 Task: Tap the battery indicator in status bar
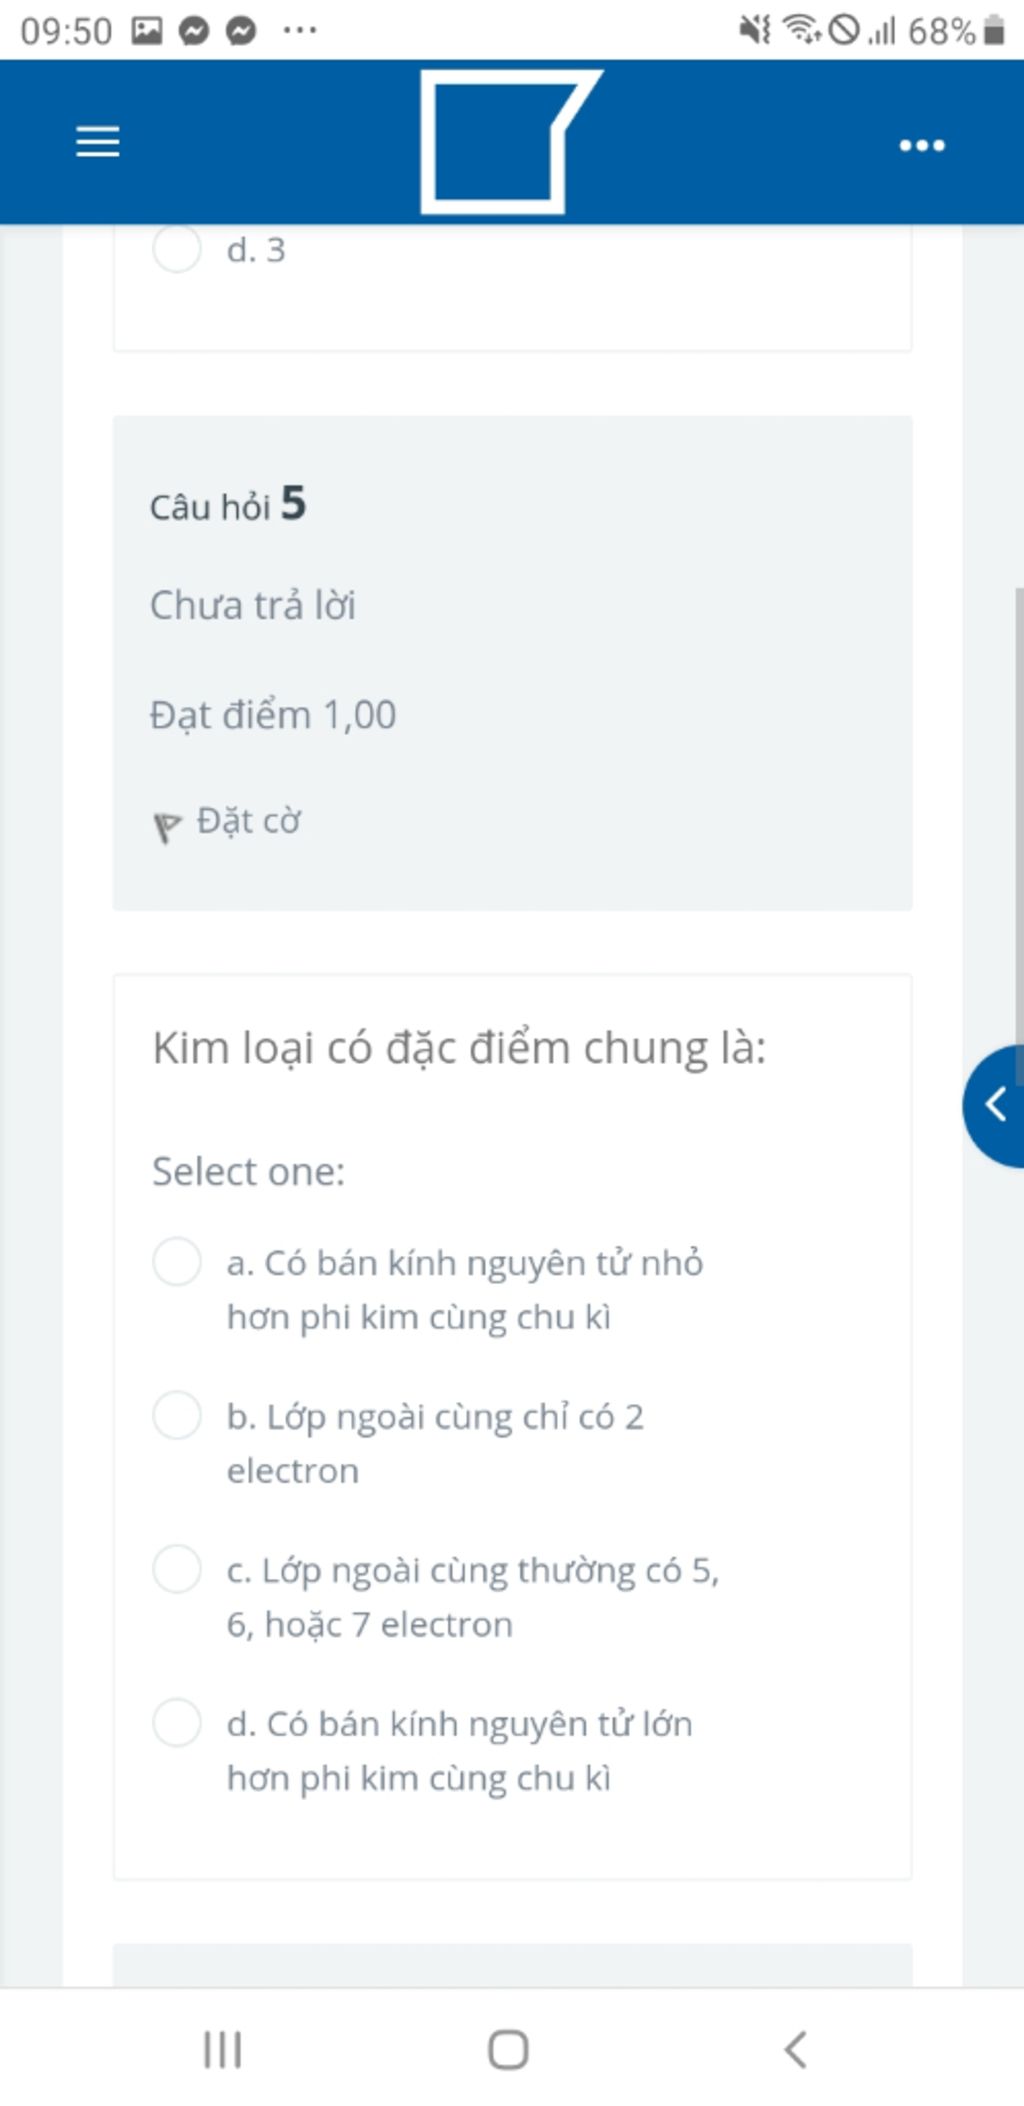[993, 31]
